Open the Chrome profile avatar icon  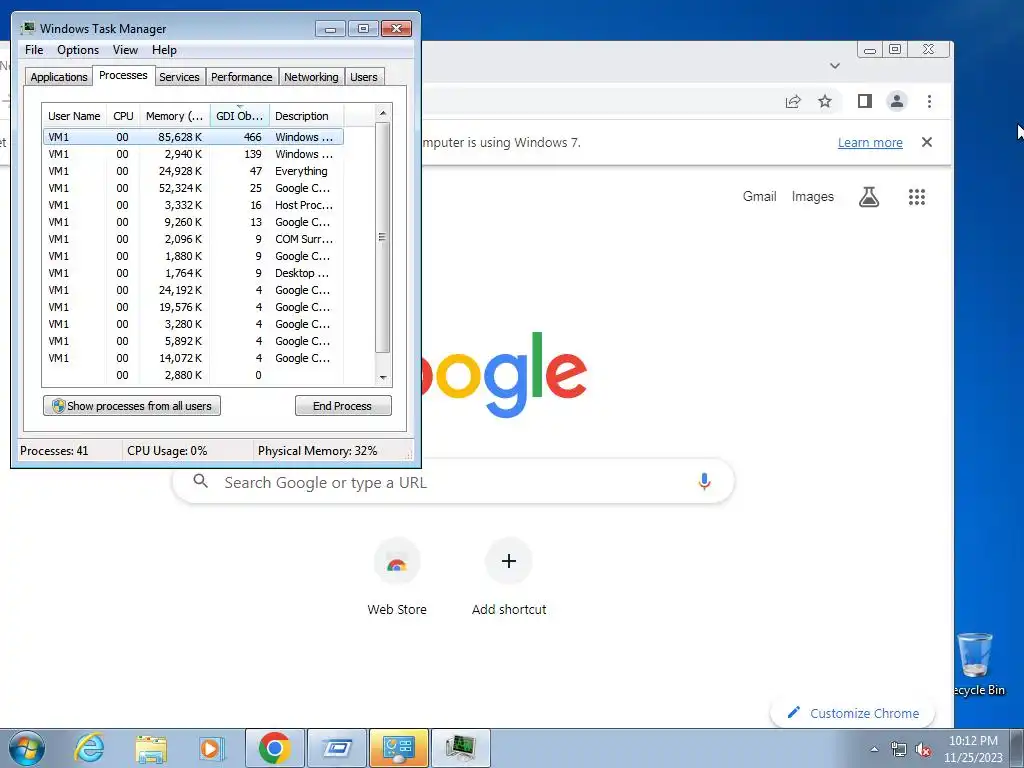(x=897, y=101)
